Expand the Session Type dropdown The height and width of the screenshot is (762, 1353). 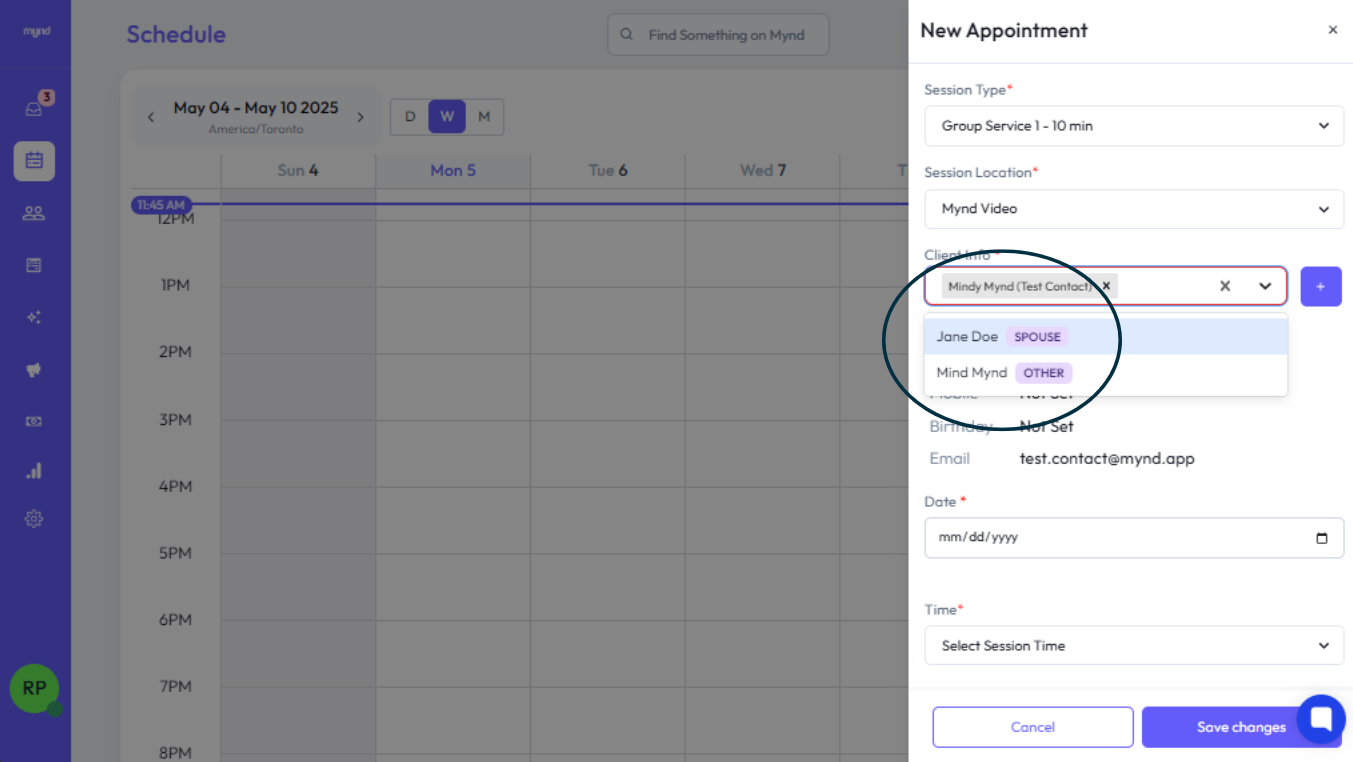[1133, 126]
